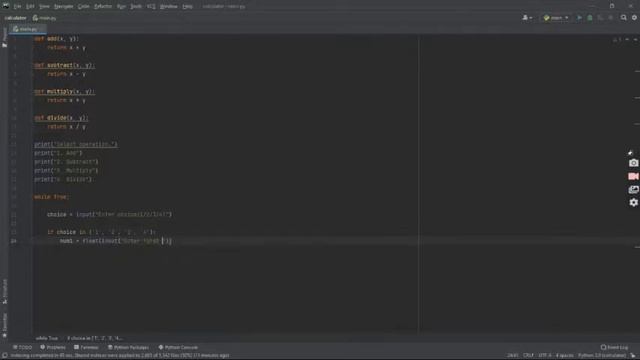Click on 'def add(x, y):' line
Image resolution: width=640 pixels, height=360 pixels.
pos(57,39)
